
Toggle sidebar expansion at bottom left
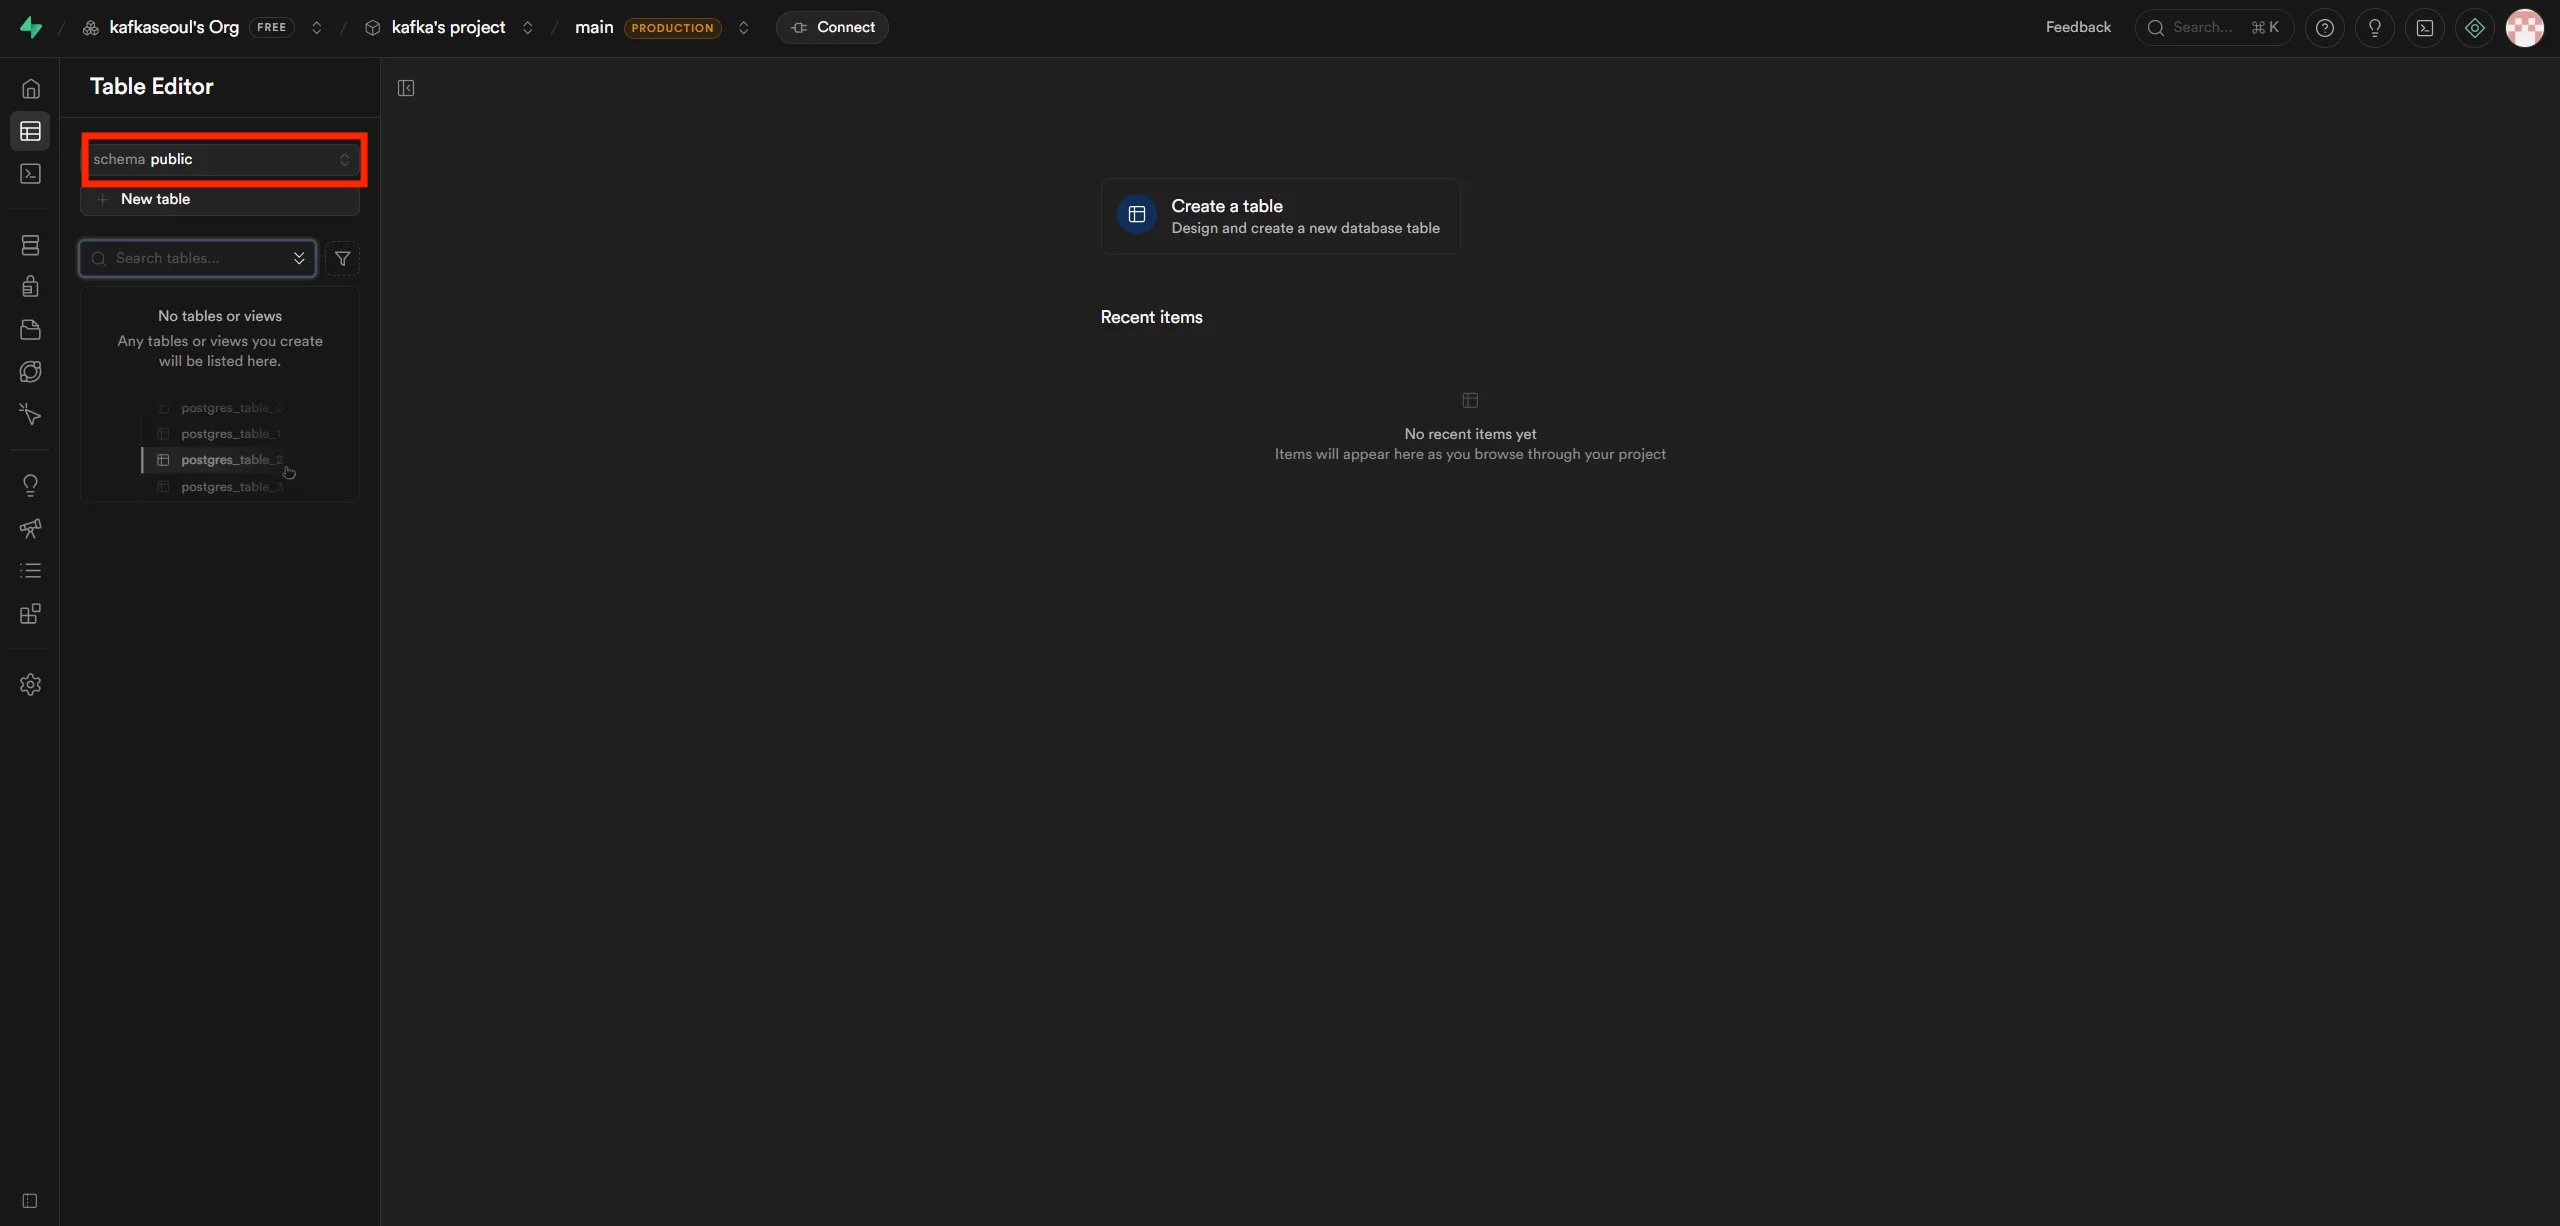point(30,1201)
